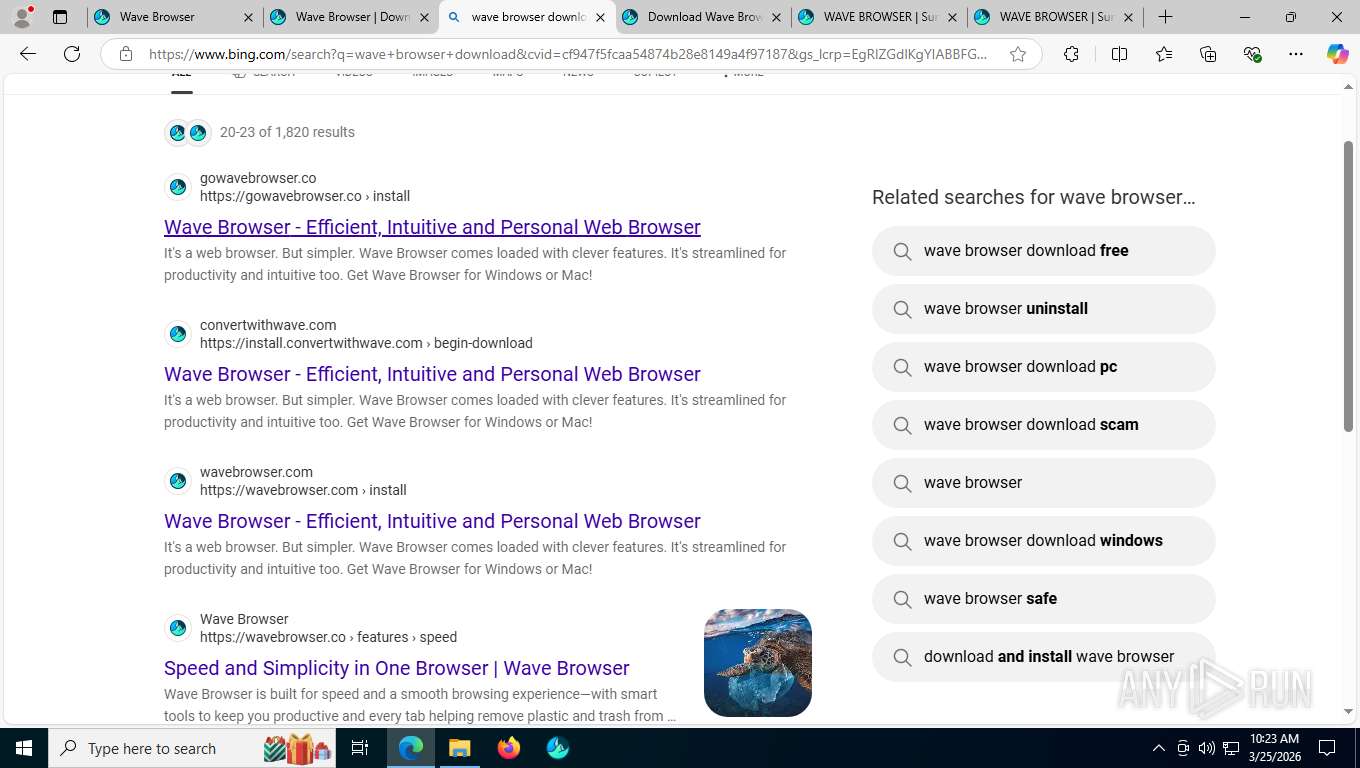Search 'wave browser uninstall' suggestion
The height and width of the screenshot is (768, 1360).
coord(1043,309)
